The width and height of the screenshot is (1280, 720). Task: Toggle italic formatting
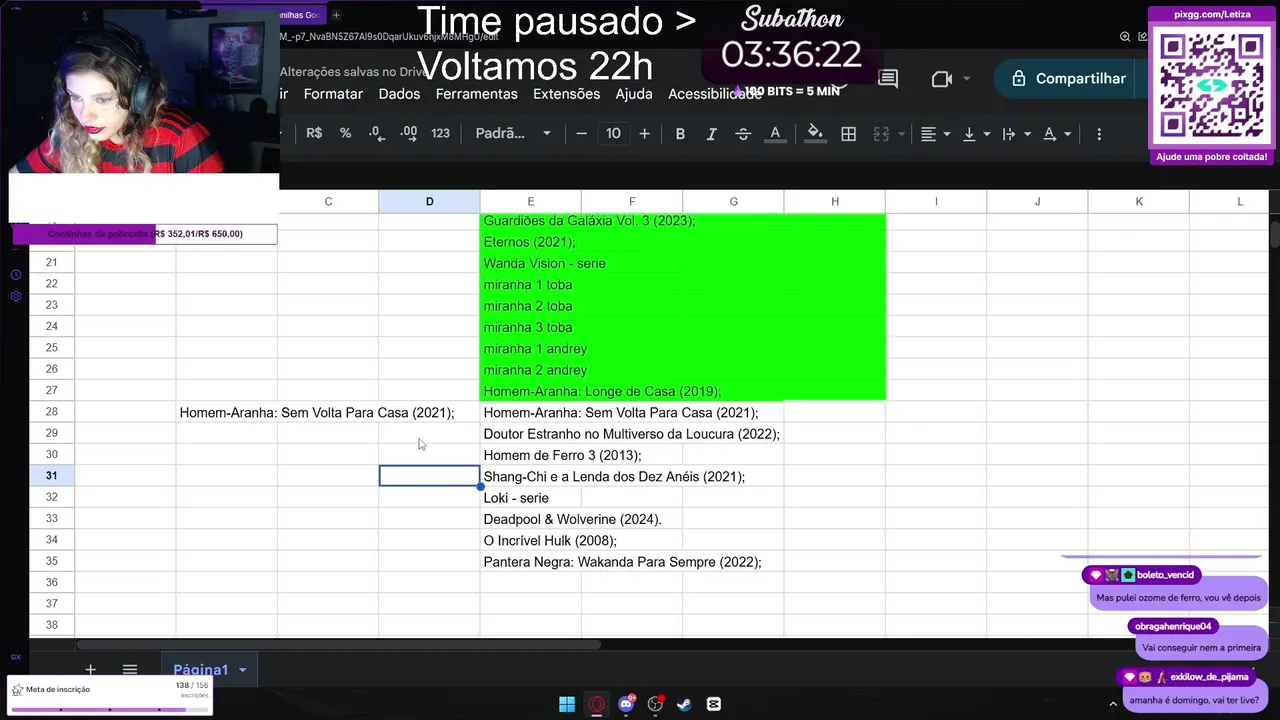click(711, 133)
